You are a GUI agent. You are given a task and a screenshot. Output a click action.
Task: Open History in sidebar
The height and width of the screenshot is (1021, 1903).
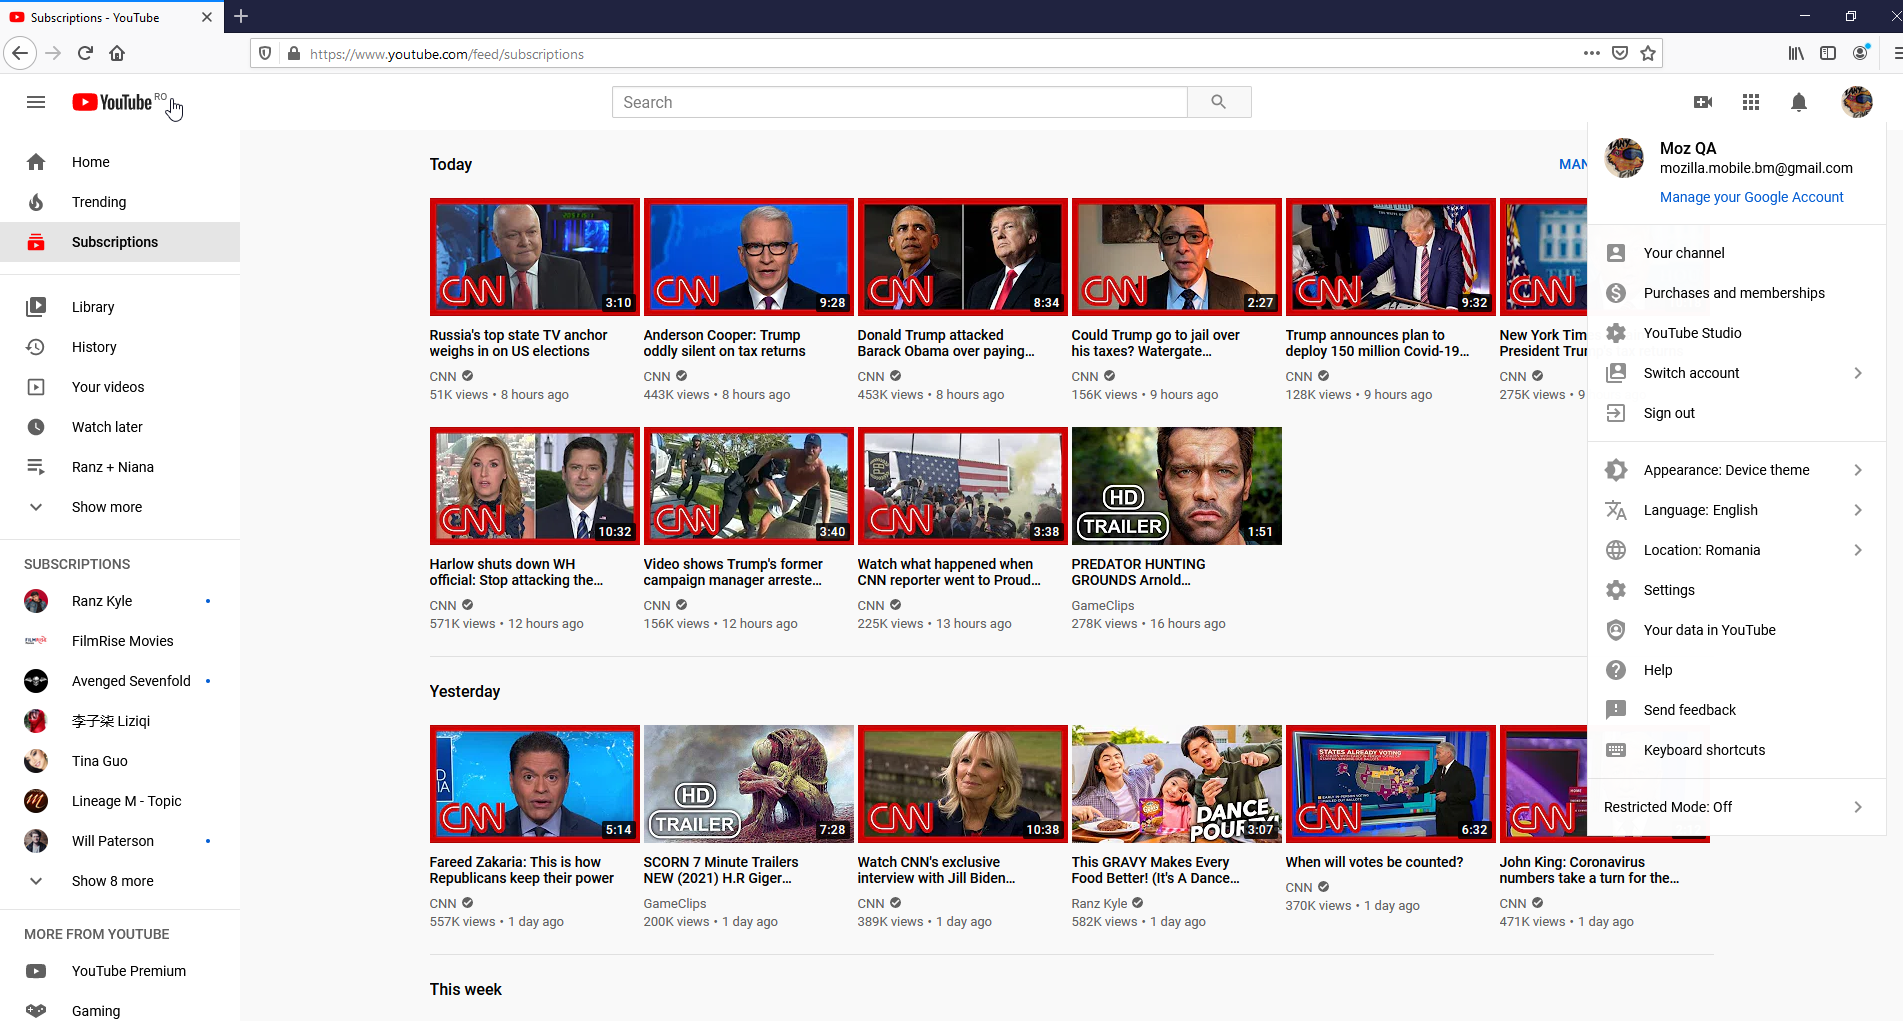pos(120,347)
